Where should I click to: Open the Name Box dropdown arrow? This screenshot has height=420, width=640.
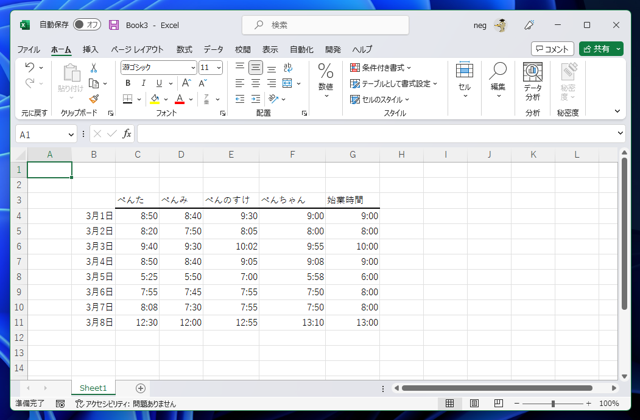[71, 134]
